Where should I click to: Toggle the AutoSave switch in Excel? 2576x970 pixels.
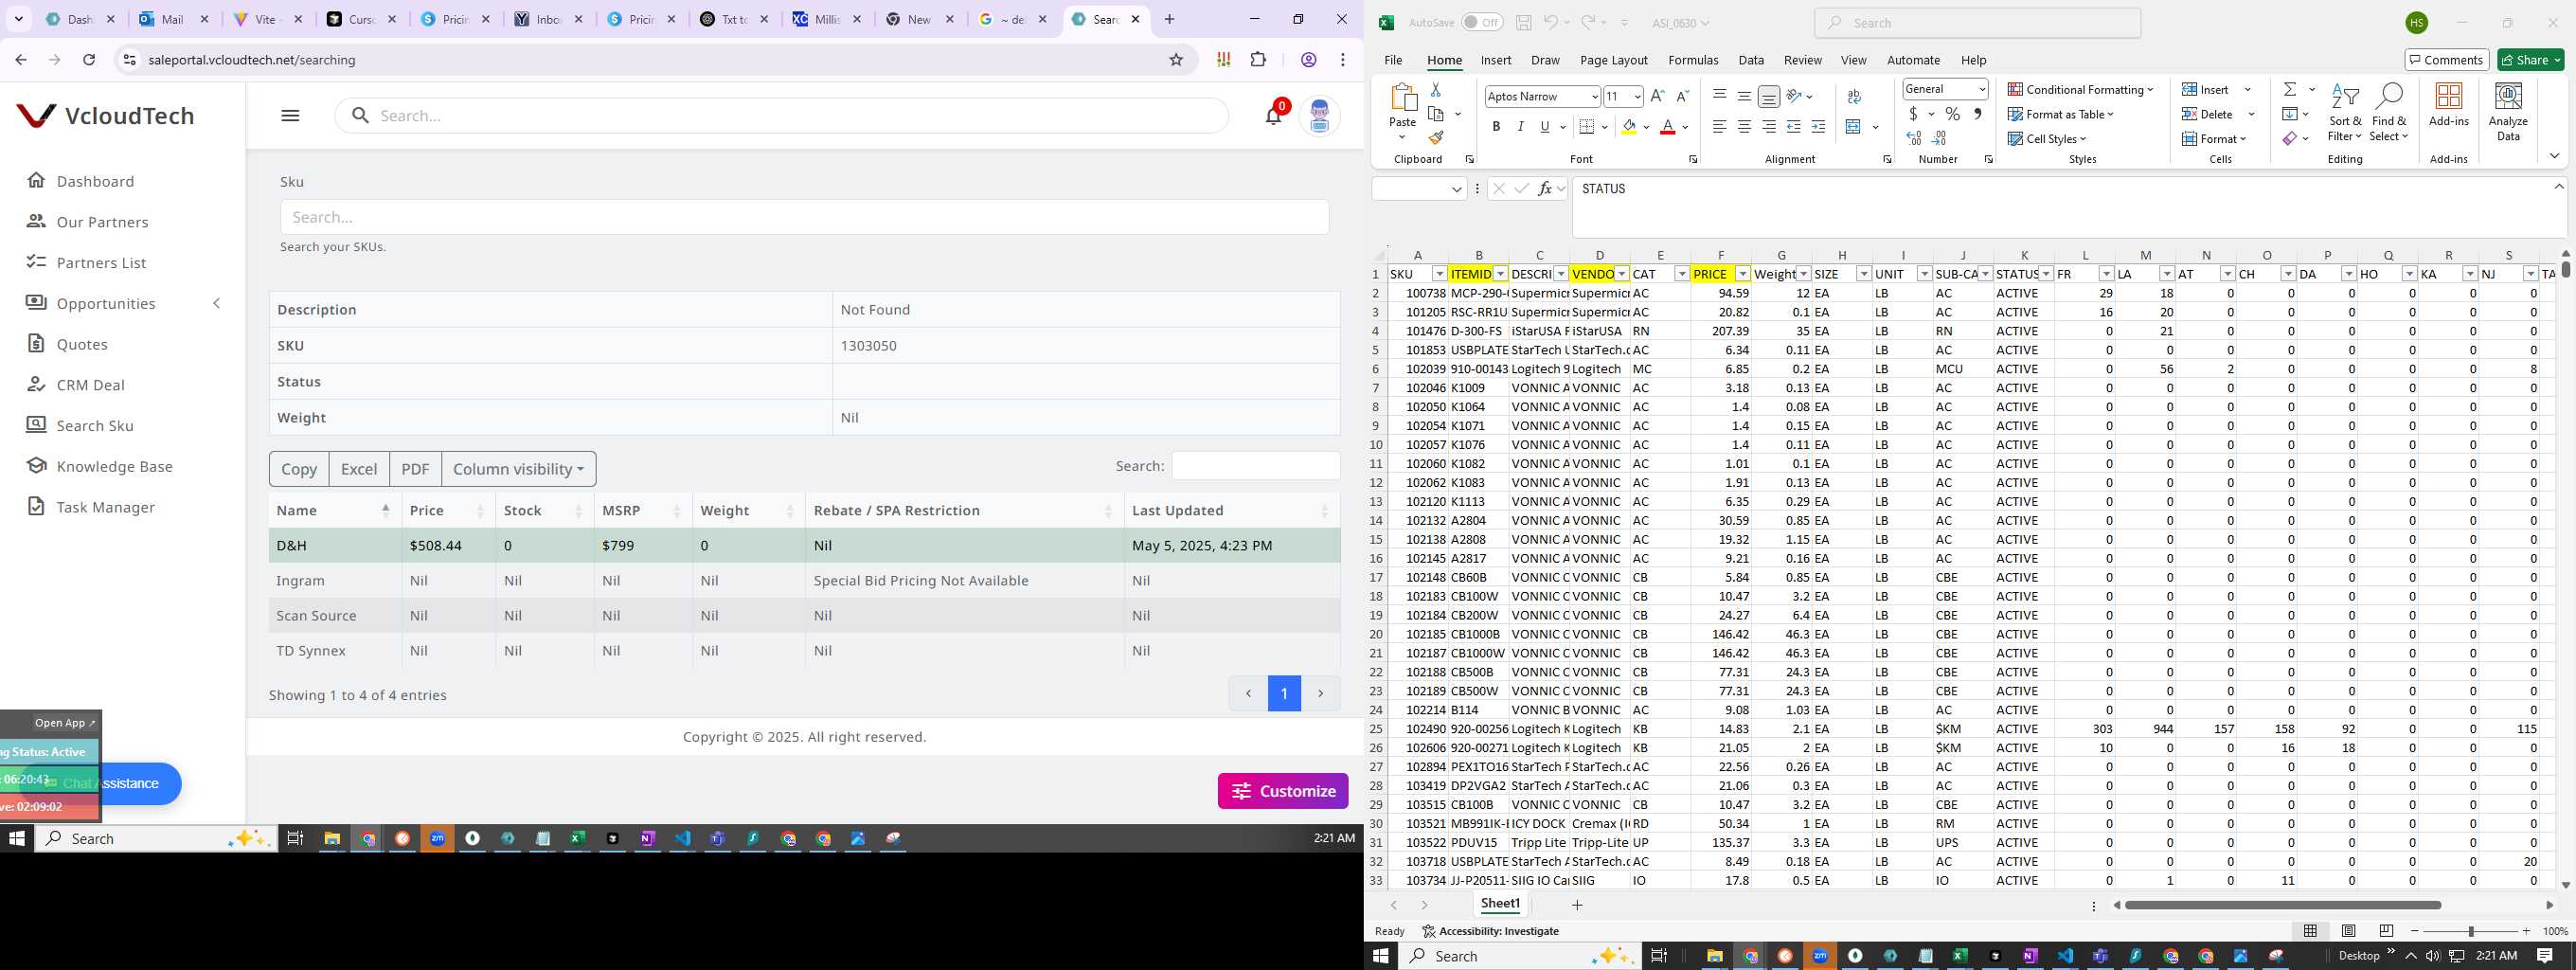pos(1482,22)
